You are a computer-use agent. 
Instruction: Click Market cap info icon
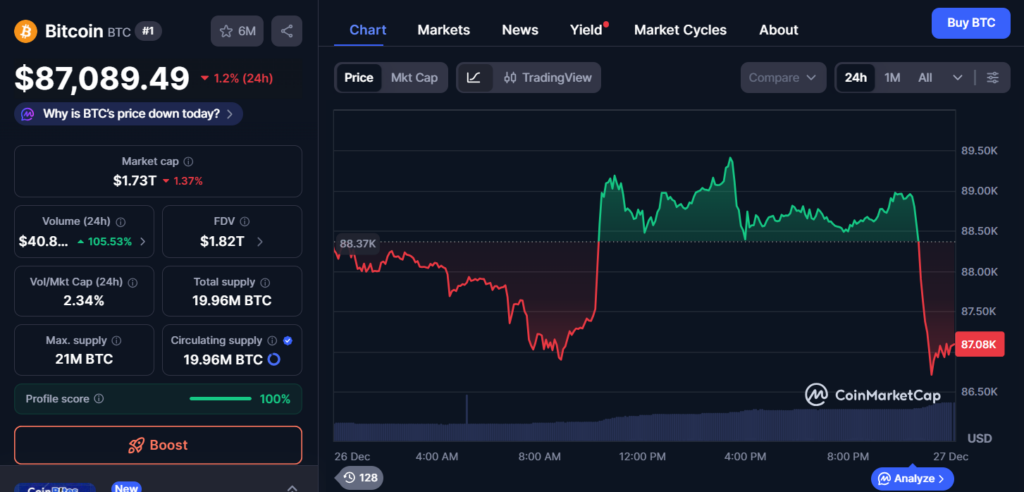(189, 161)
